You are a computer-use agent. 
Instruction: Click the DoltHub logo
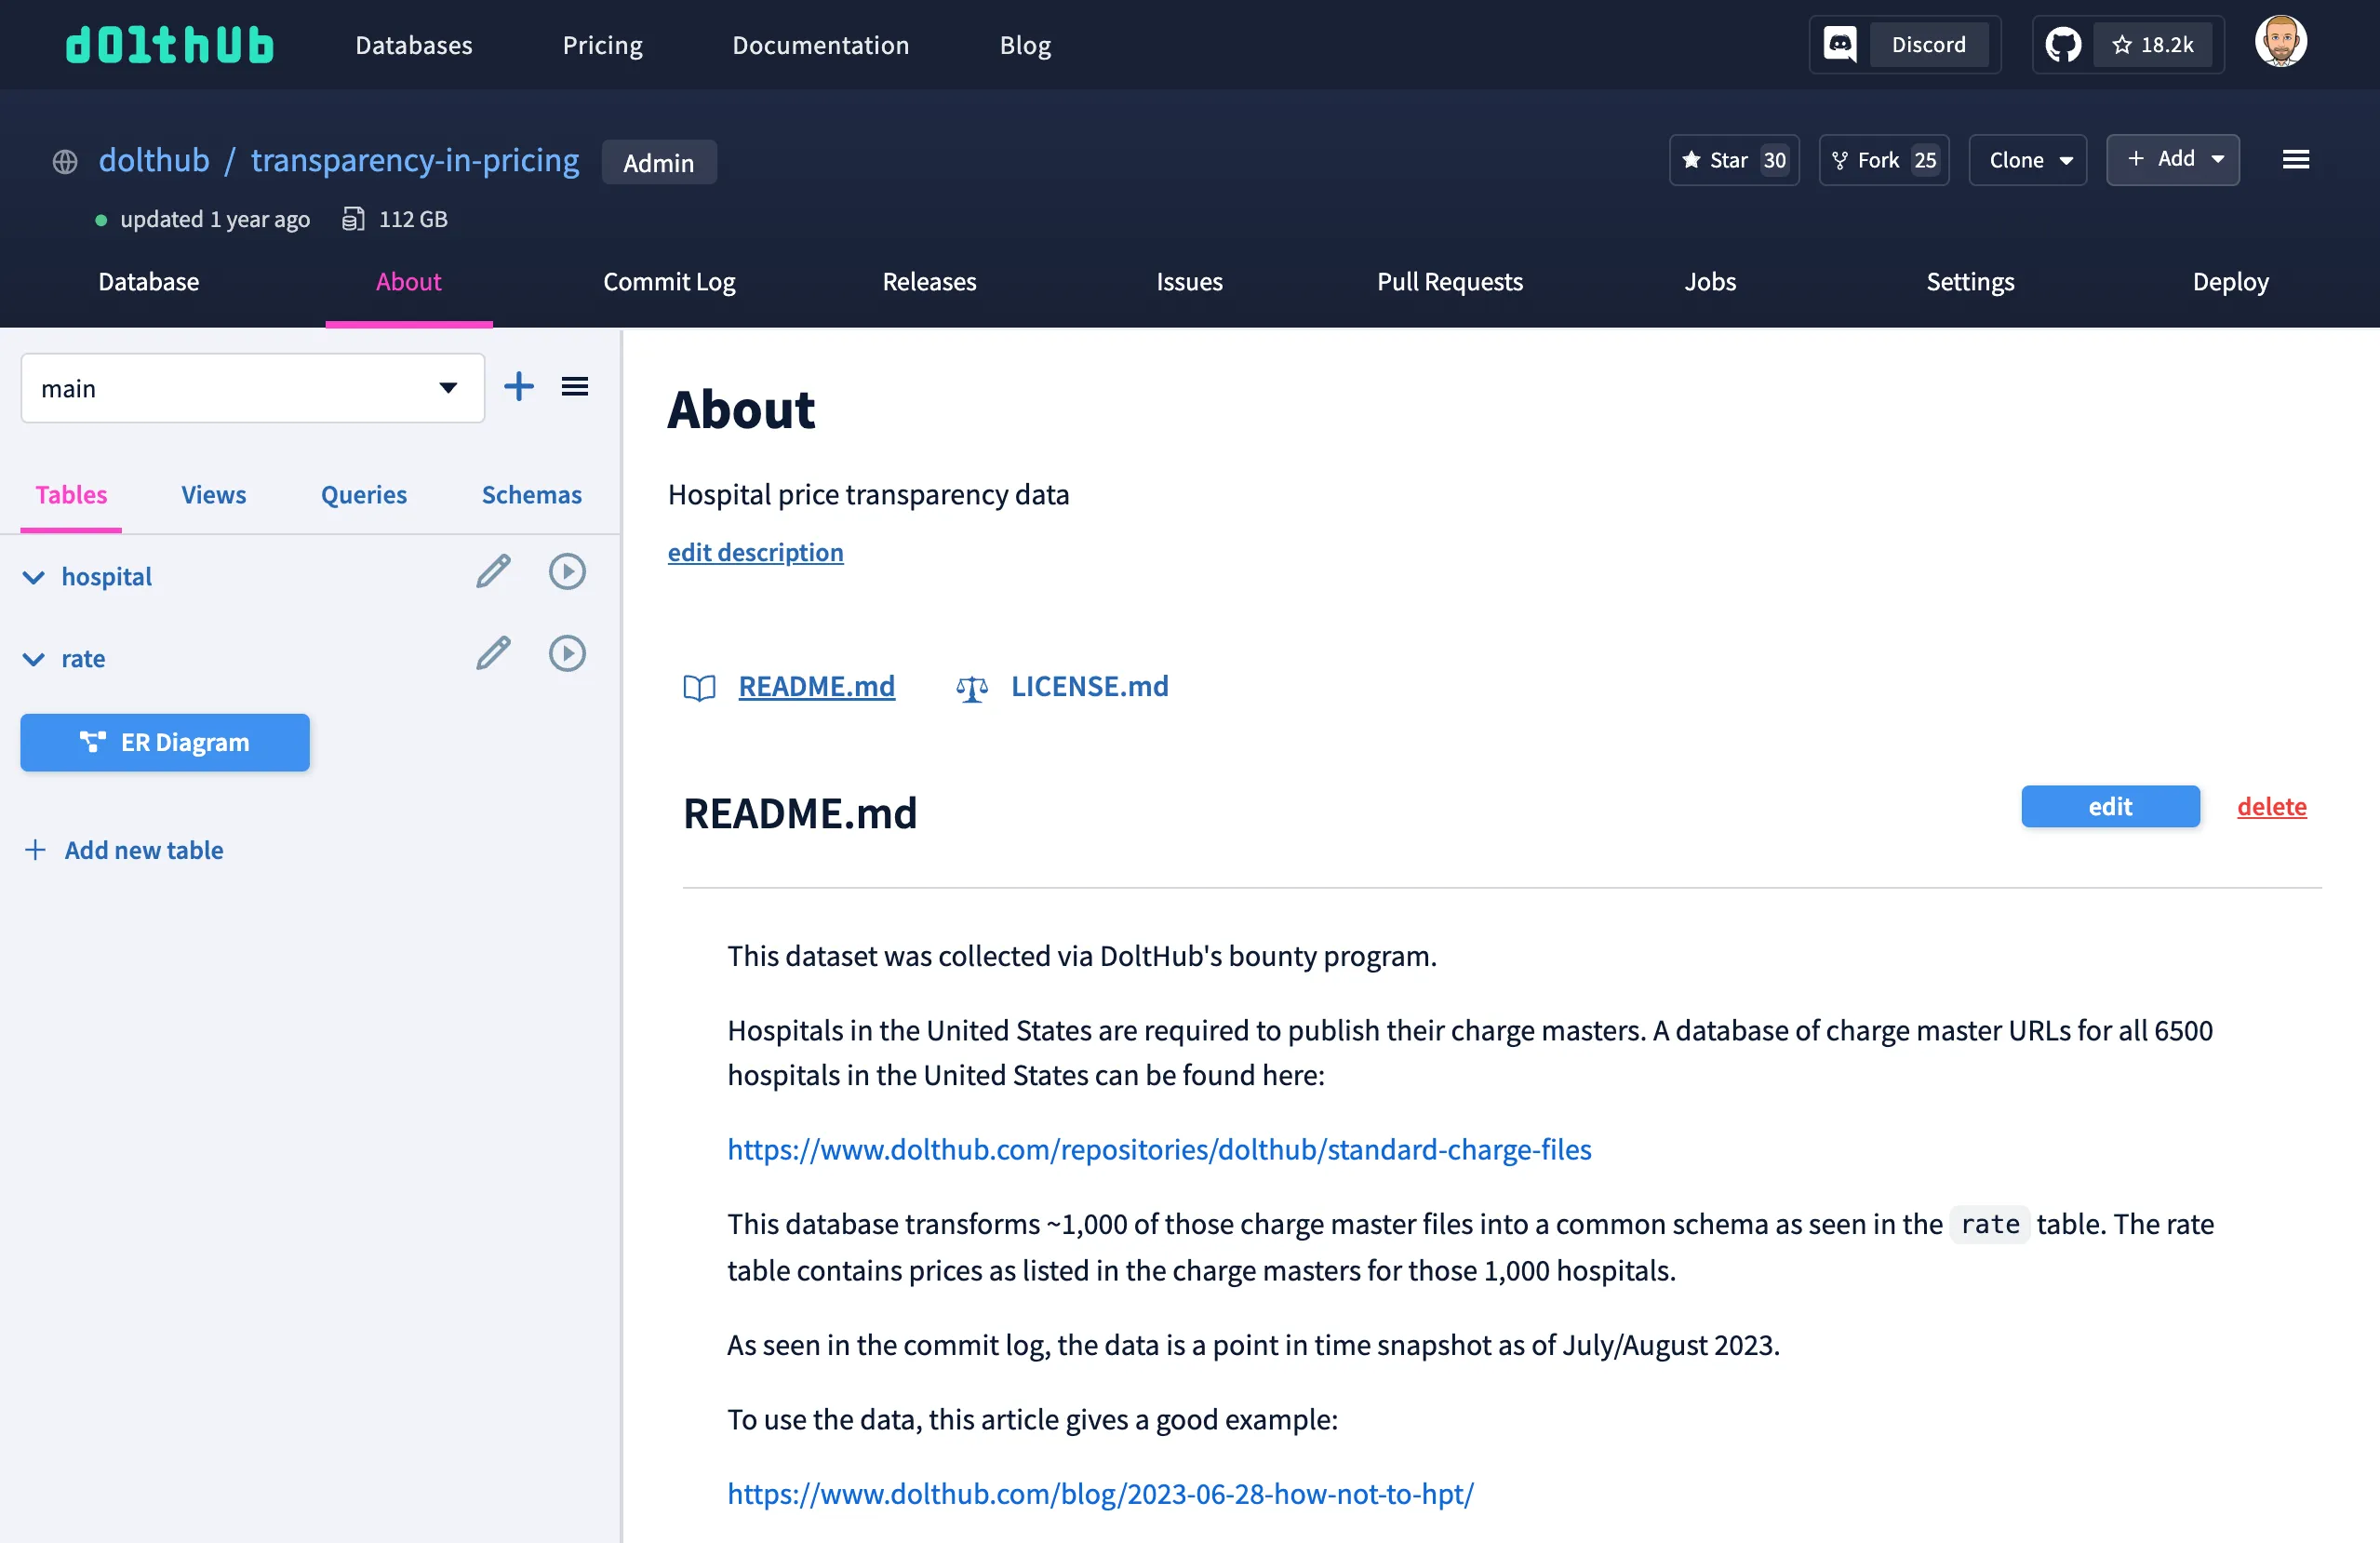click(x=169, y=44)
